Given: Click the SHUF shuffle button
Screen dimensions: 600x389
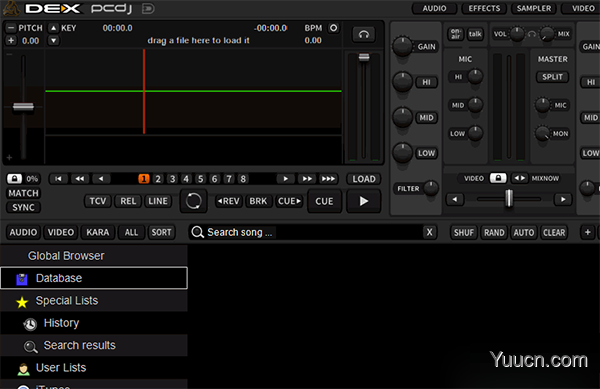Looking at the screenshot, I should (464, 233).
